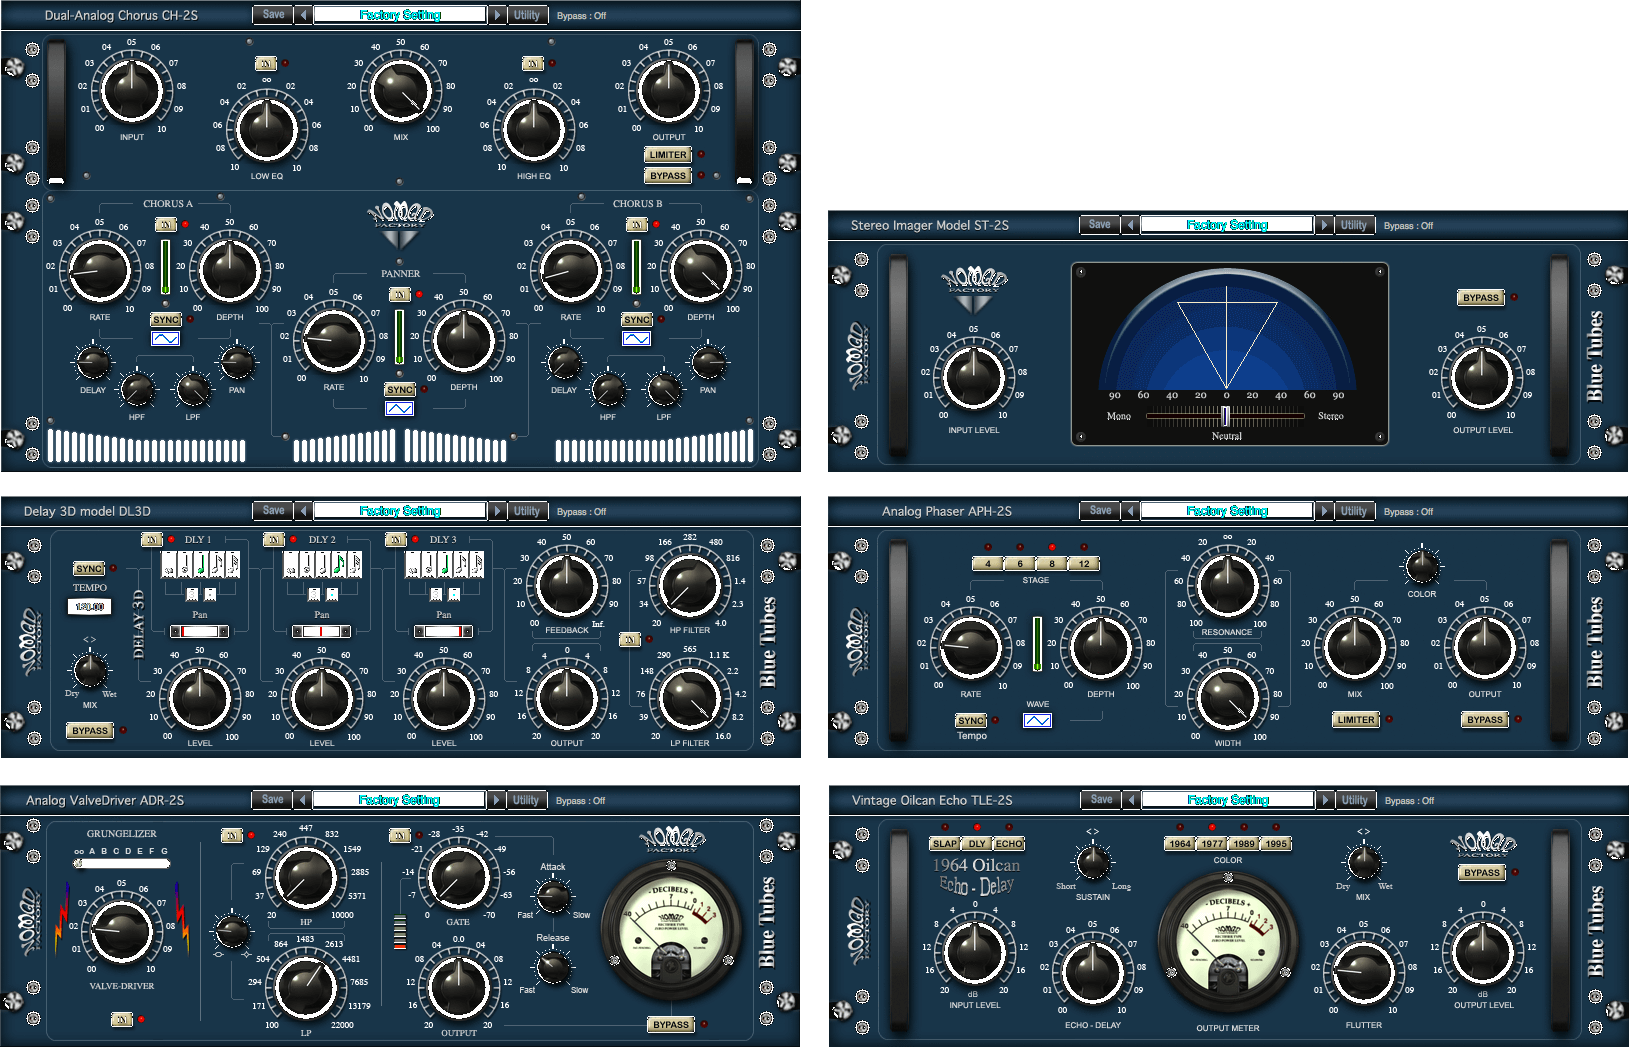This screenshot has width=1629, height=1047.
Task: Click the 120.00 TEMPO display on Delay 3D
Action: [x=89, y=605]
